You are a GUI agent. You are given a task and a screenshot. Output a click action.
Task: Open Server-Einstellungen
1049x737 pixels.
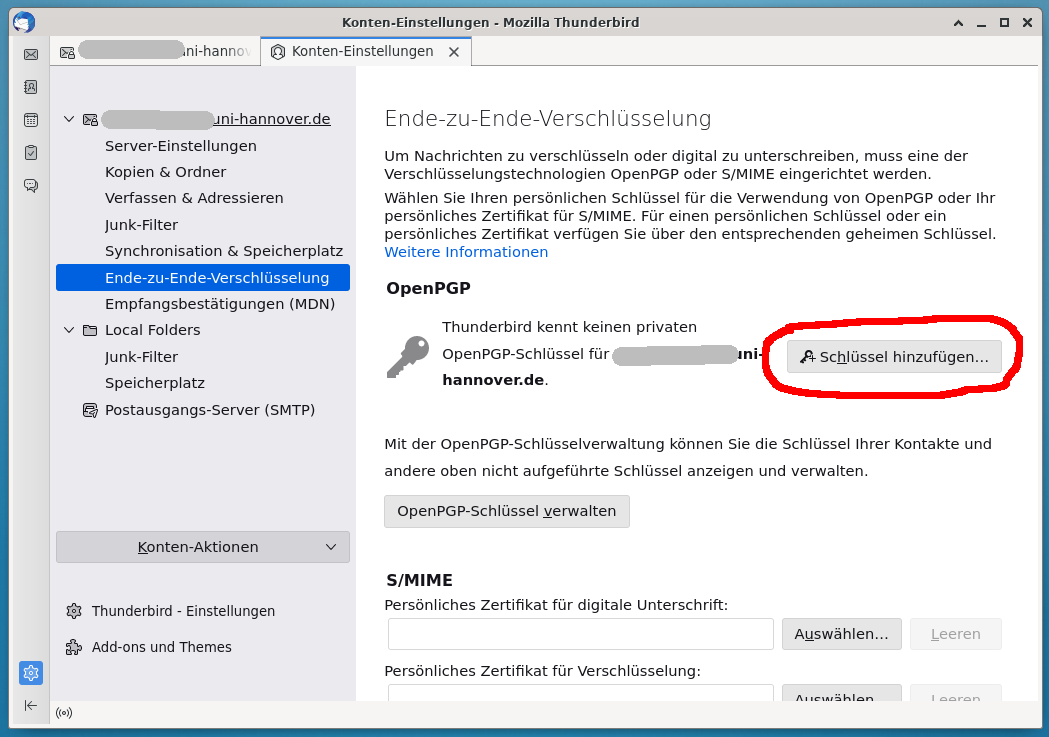pos(181,146)
